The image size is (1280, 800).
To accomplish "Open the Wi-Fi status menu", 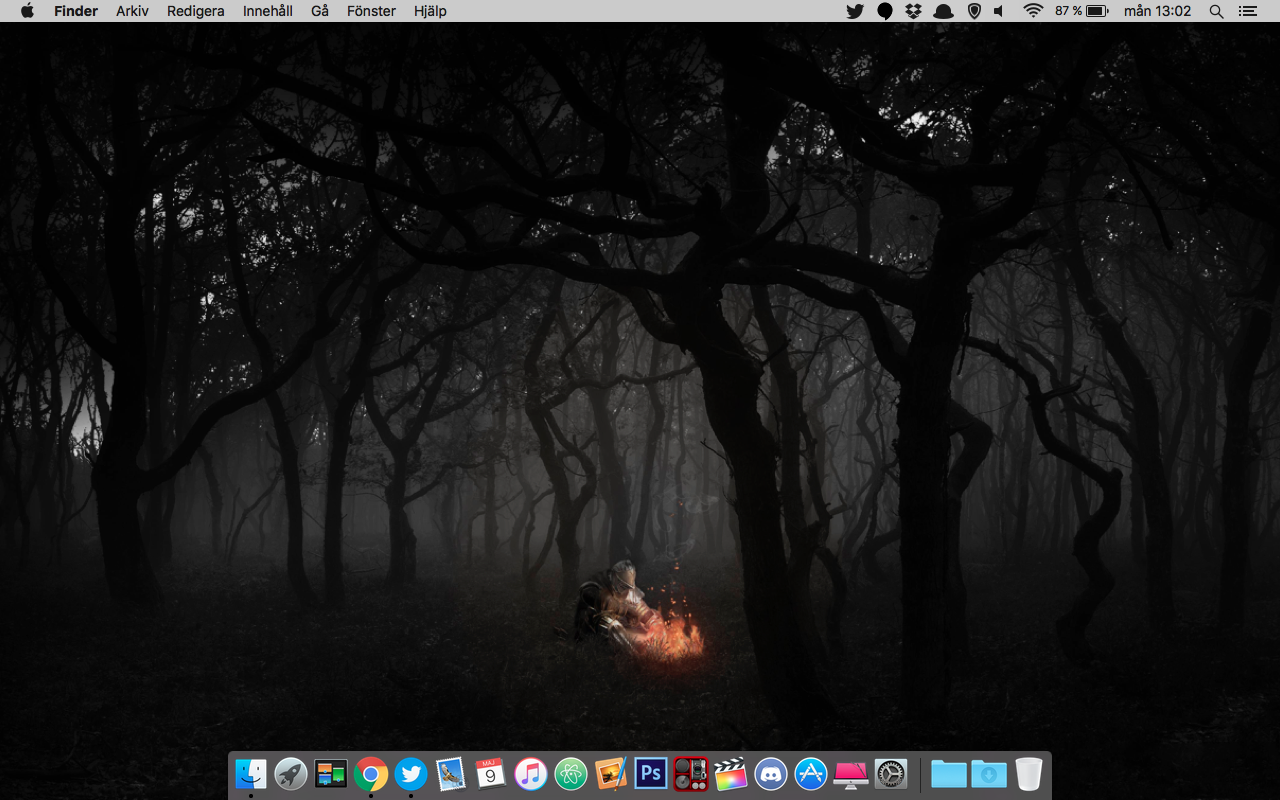I will click(x=1033, y=11).
